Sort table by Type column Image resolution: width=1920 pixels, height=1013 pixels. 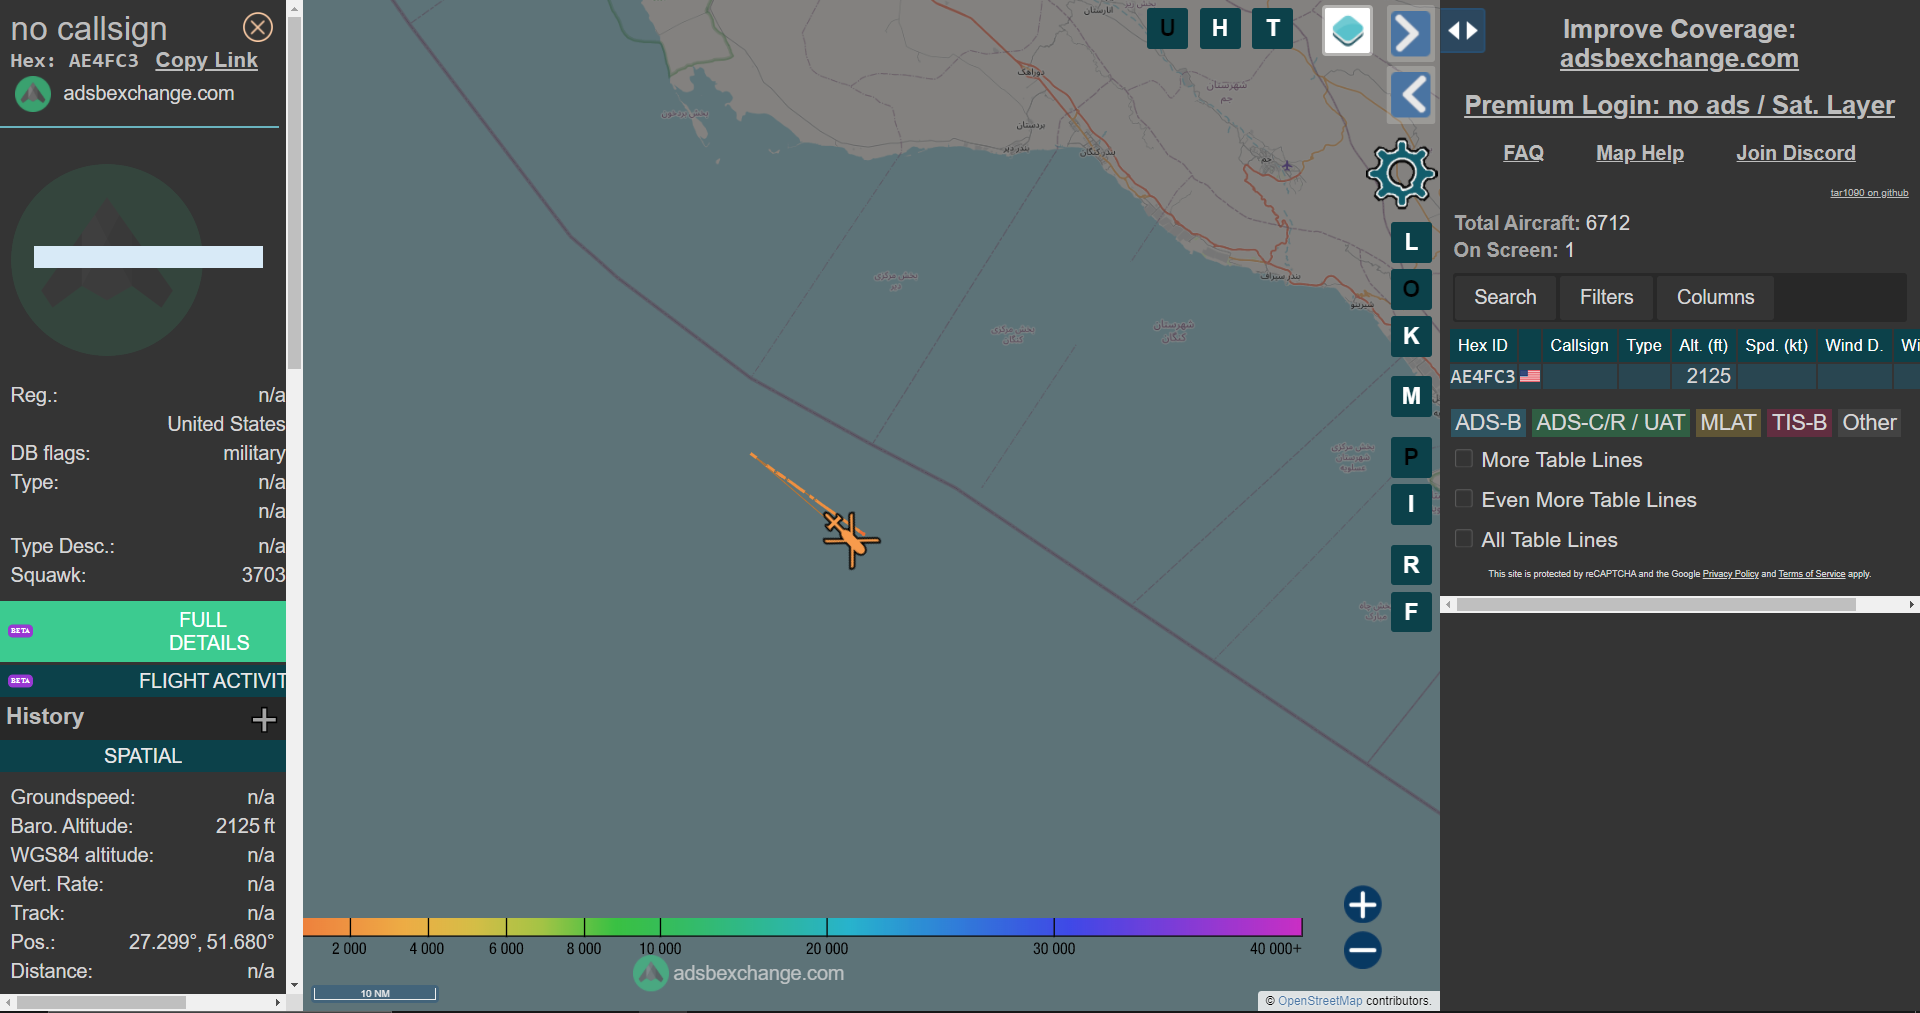coord(1644,345)
